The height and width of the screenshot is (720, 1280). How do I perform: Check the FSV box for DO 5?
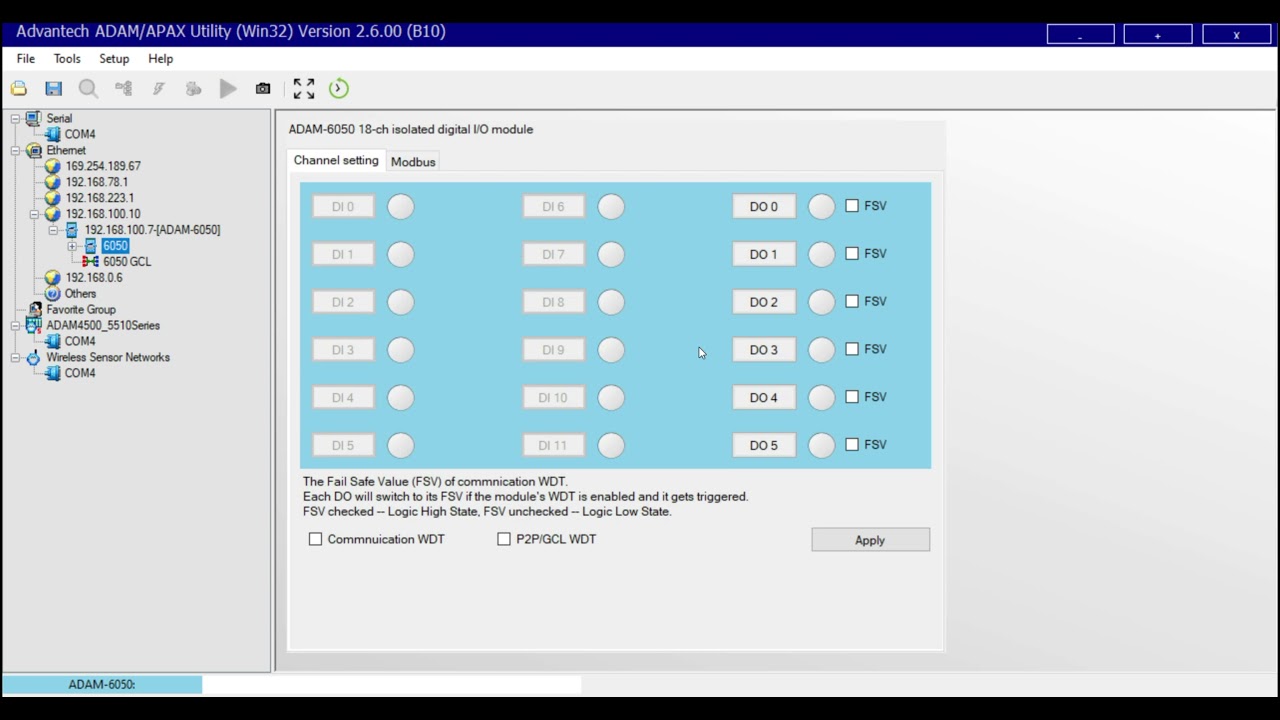coord(852,445)
